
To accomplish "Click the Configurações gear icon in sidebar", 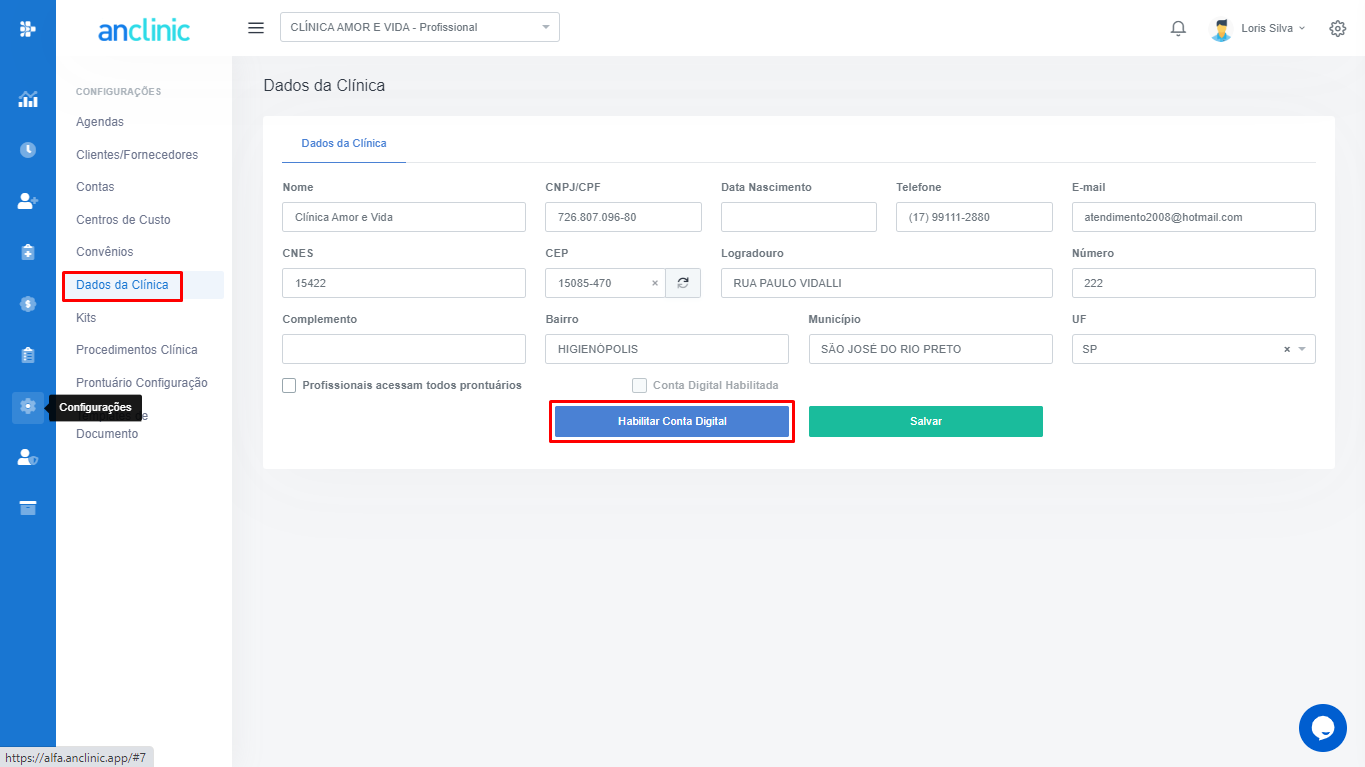I will tap(28, 406).
